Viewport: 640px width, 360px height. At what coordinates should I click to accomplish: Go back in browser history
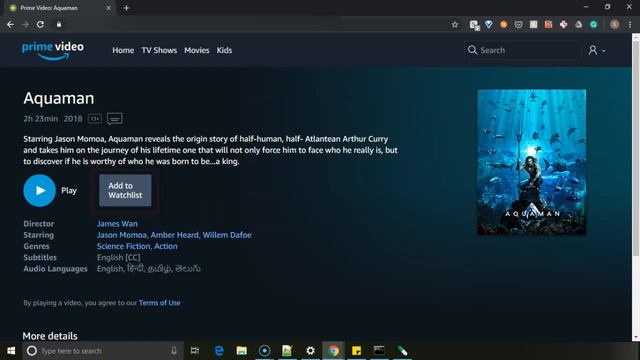click(x=10, y=24)
